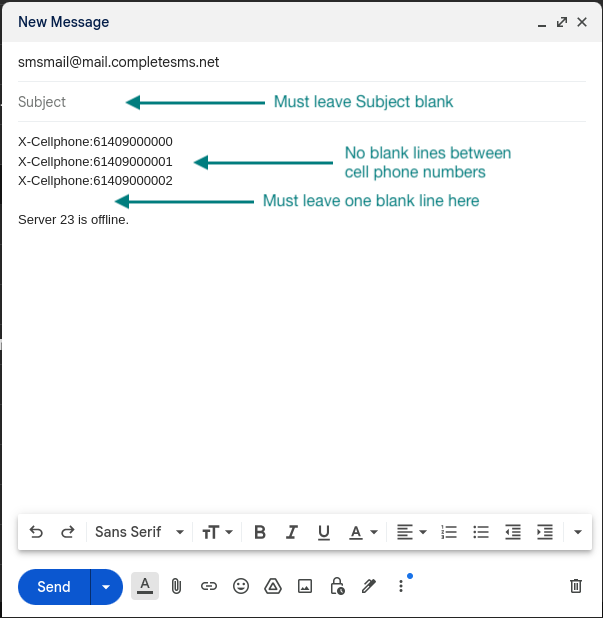
Task: Increase the indent level
Action: 545,532
